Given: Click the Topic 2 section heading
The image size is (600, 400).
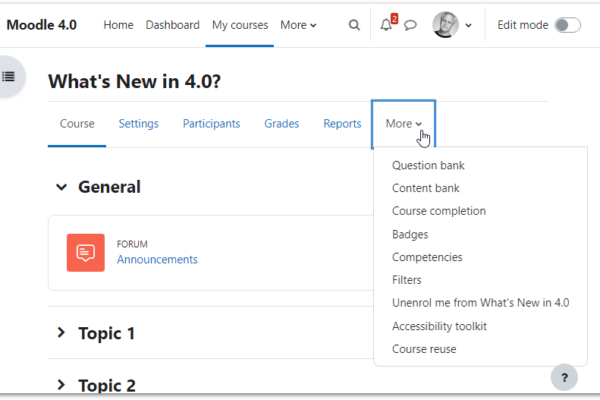Looking at the screenshot, I should pyautogui.click(x=107, y=385).
